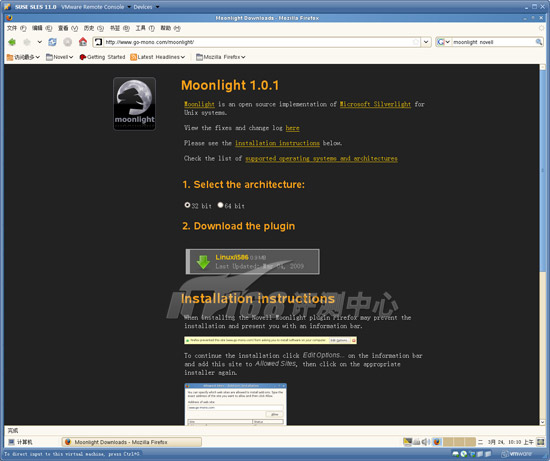The image size is (550, 461).
Task: Click the information bar example image
Action: coord(270,340)
